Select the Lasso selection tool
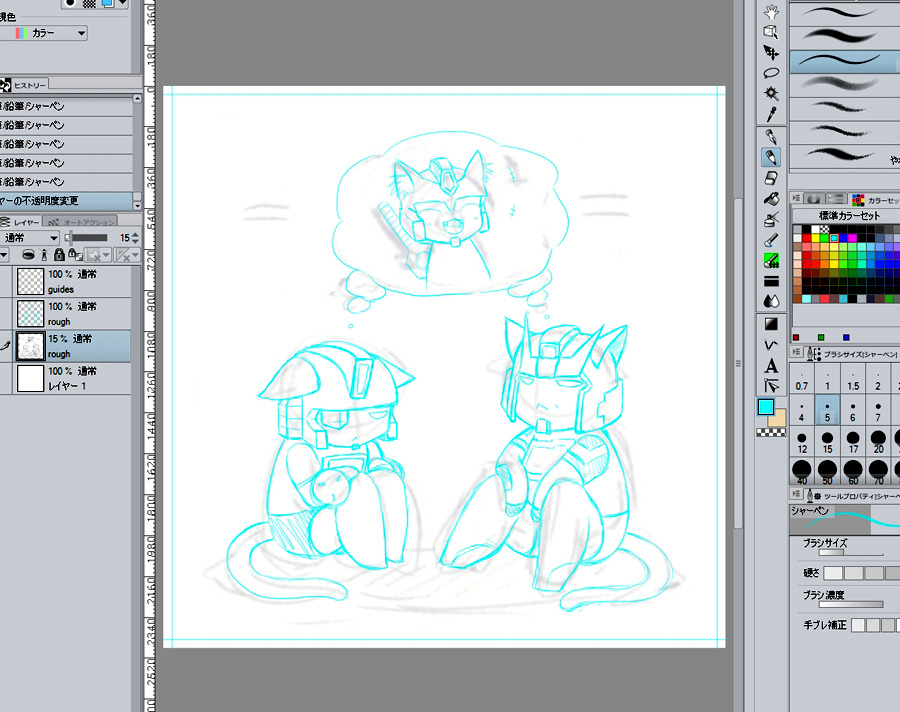The height and width of the screenshot is (712, 900). (771, 73)
